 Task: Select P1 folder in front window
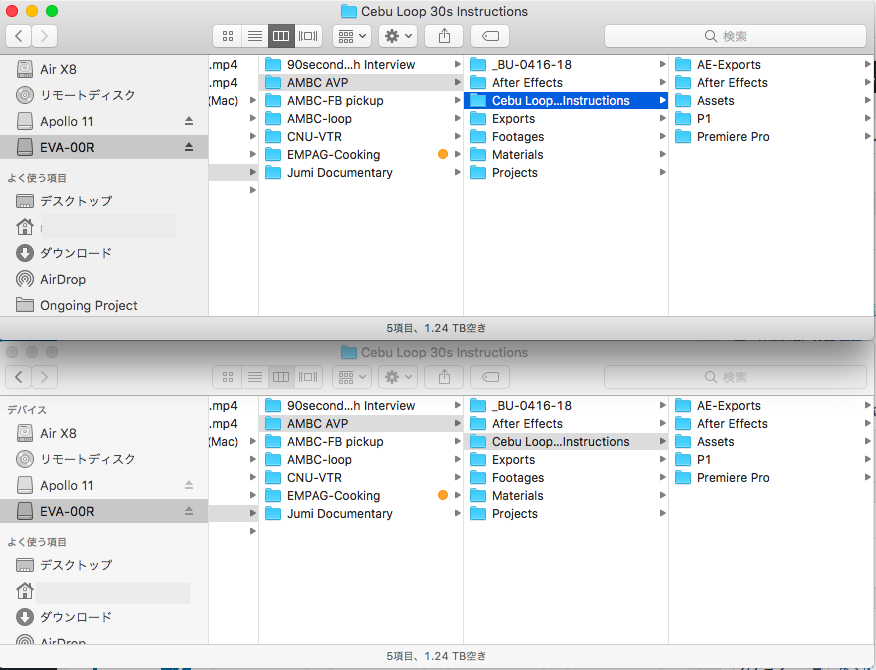772,118
